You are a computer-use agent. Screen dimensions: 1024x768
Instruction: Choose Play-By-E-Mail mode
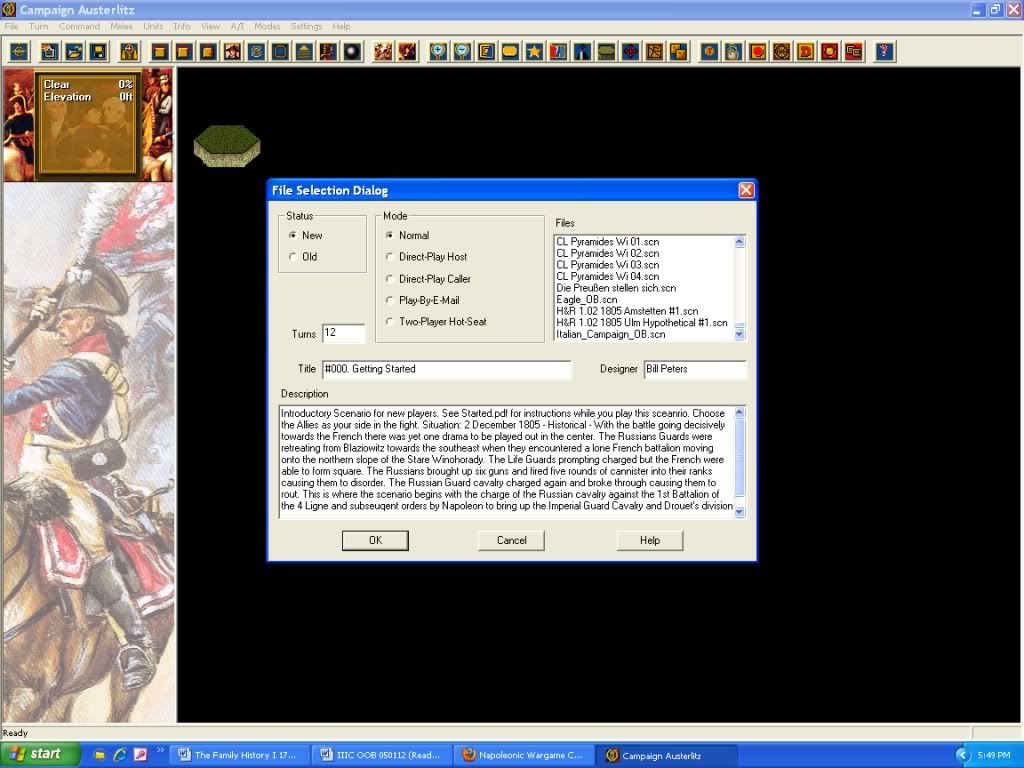pyautogui.click(x=390, y=300)
